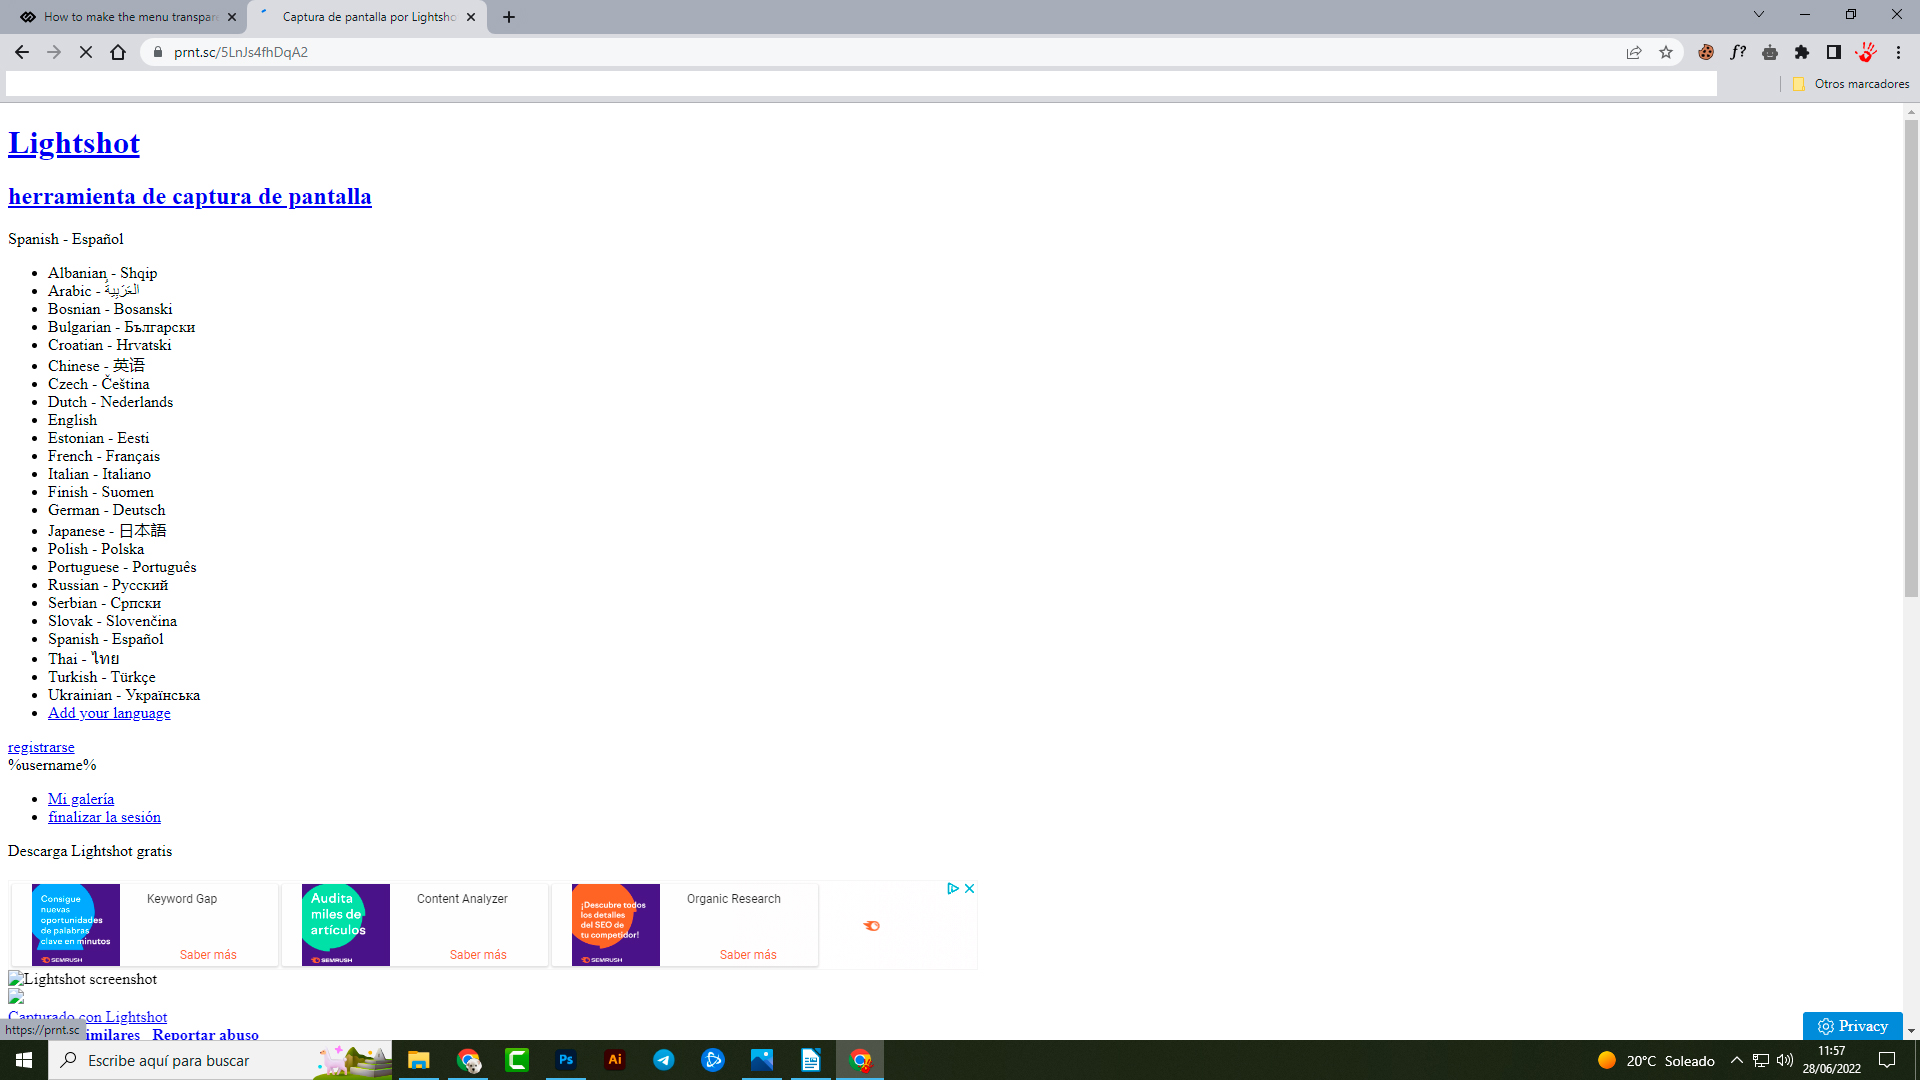Open the Lightshot heading link
Screen dimensions: 1920x1080
(74, 143)
